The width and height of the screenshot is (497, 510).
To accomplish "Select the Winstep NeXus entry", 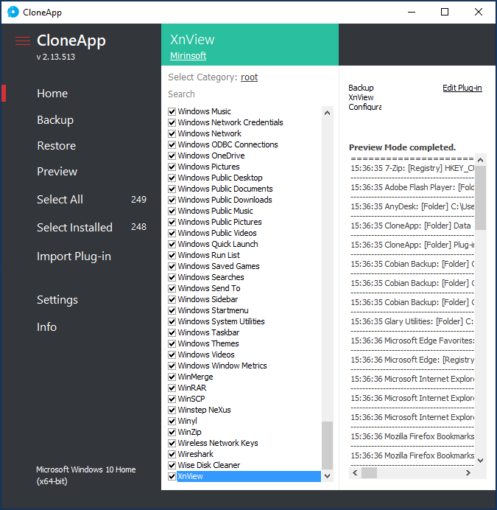I will [204, 410].
